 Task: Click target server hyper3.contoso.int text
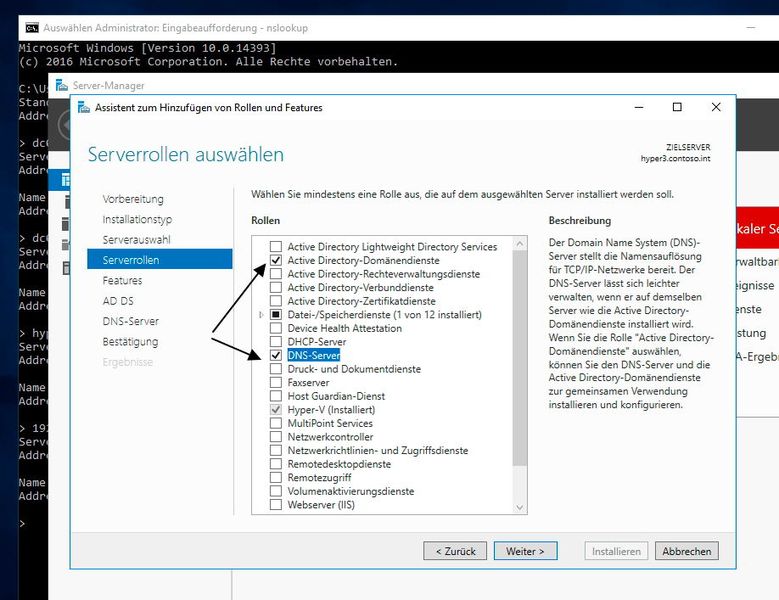point(675,158)
